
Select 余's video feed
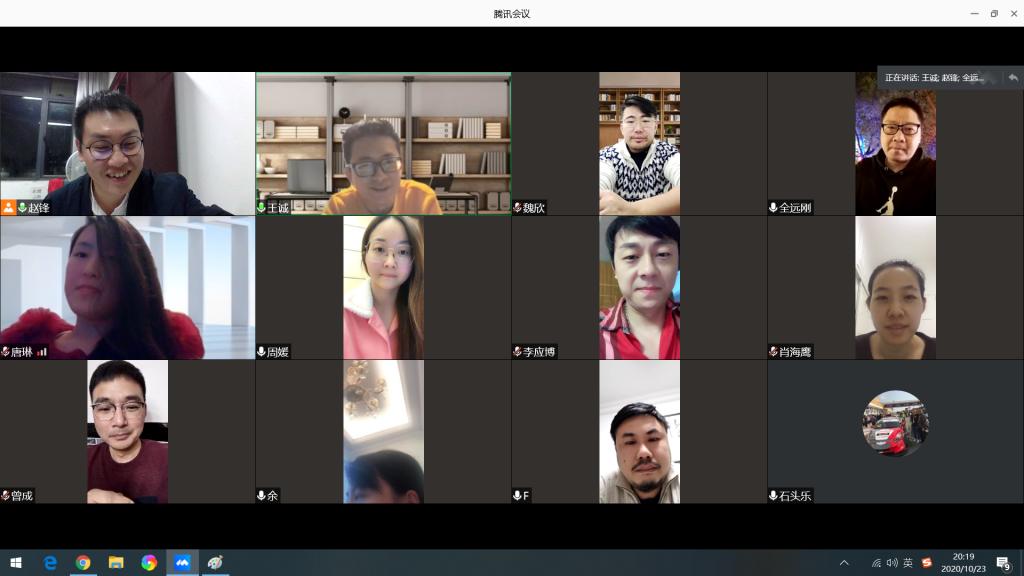[x=383, y=432]
